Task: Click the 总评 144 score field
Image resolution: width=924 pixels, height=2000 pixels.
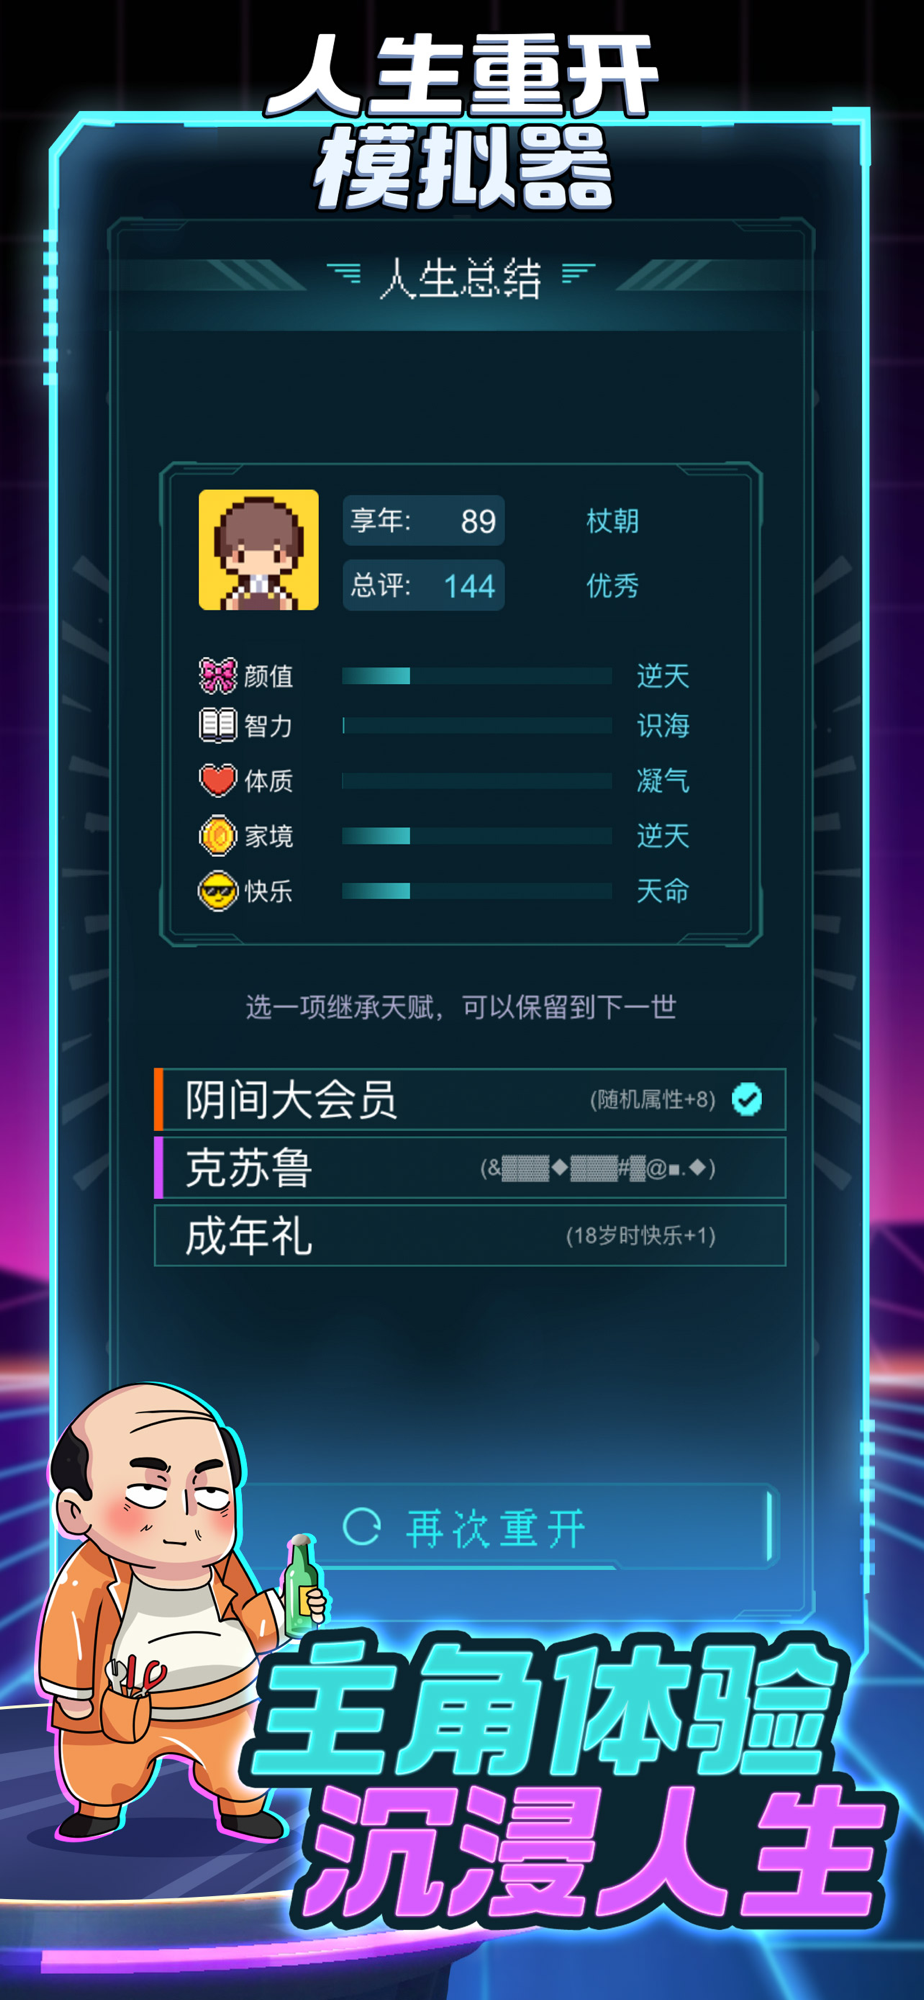Action: click(424, 585)
